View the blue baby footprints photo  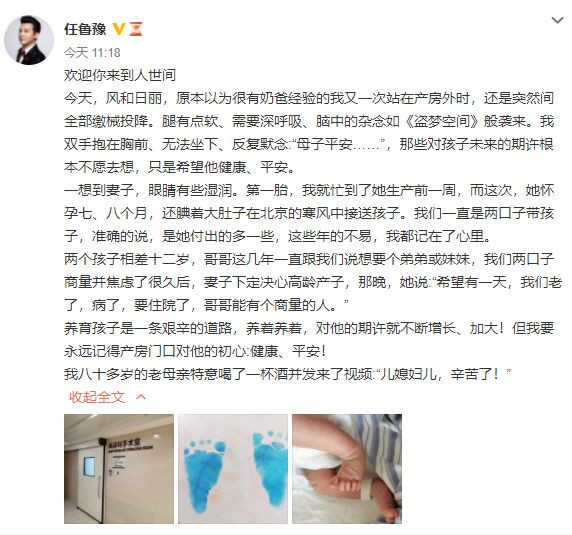(233, 469)
